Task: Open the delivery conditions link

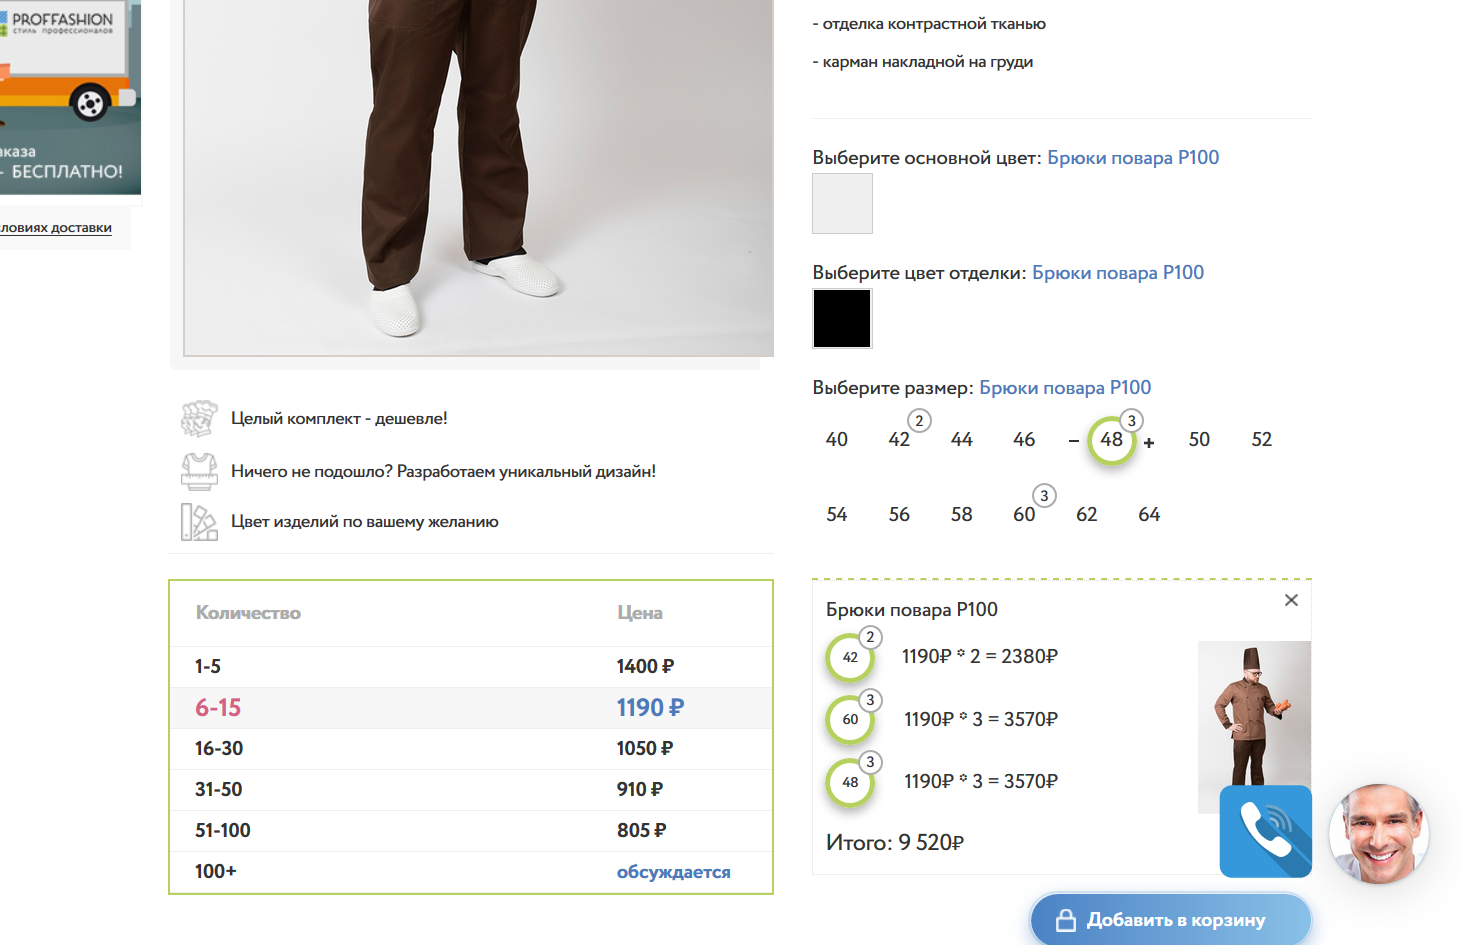Action: coord(56,228)
